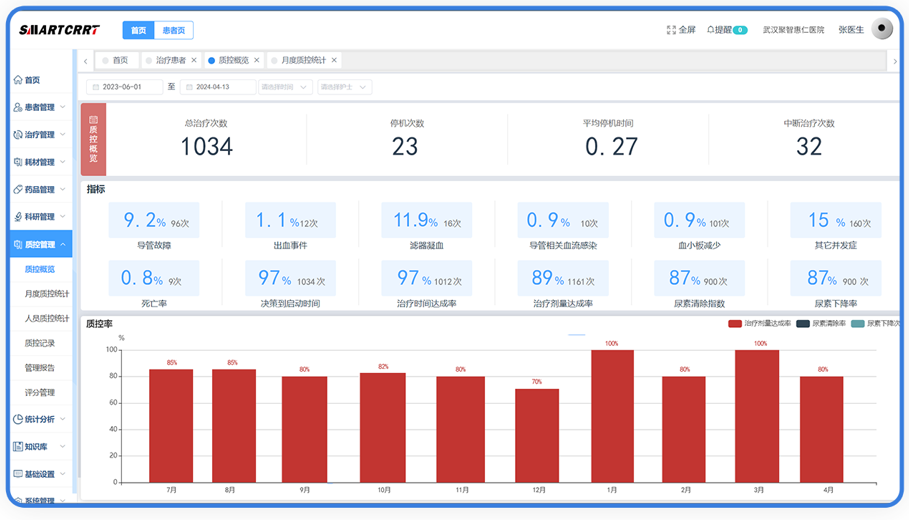Select the 质控概览 page tab

pos(233,60)
